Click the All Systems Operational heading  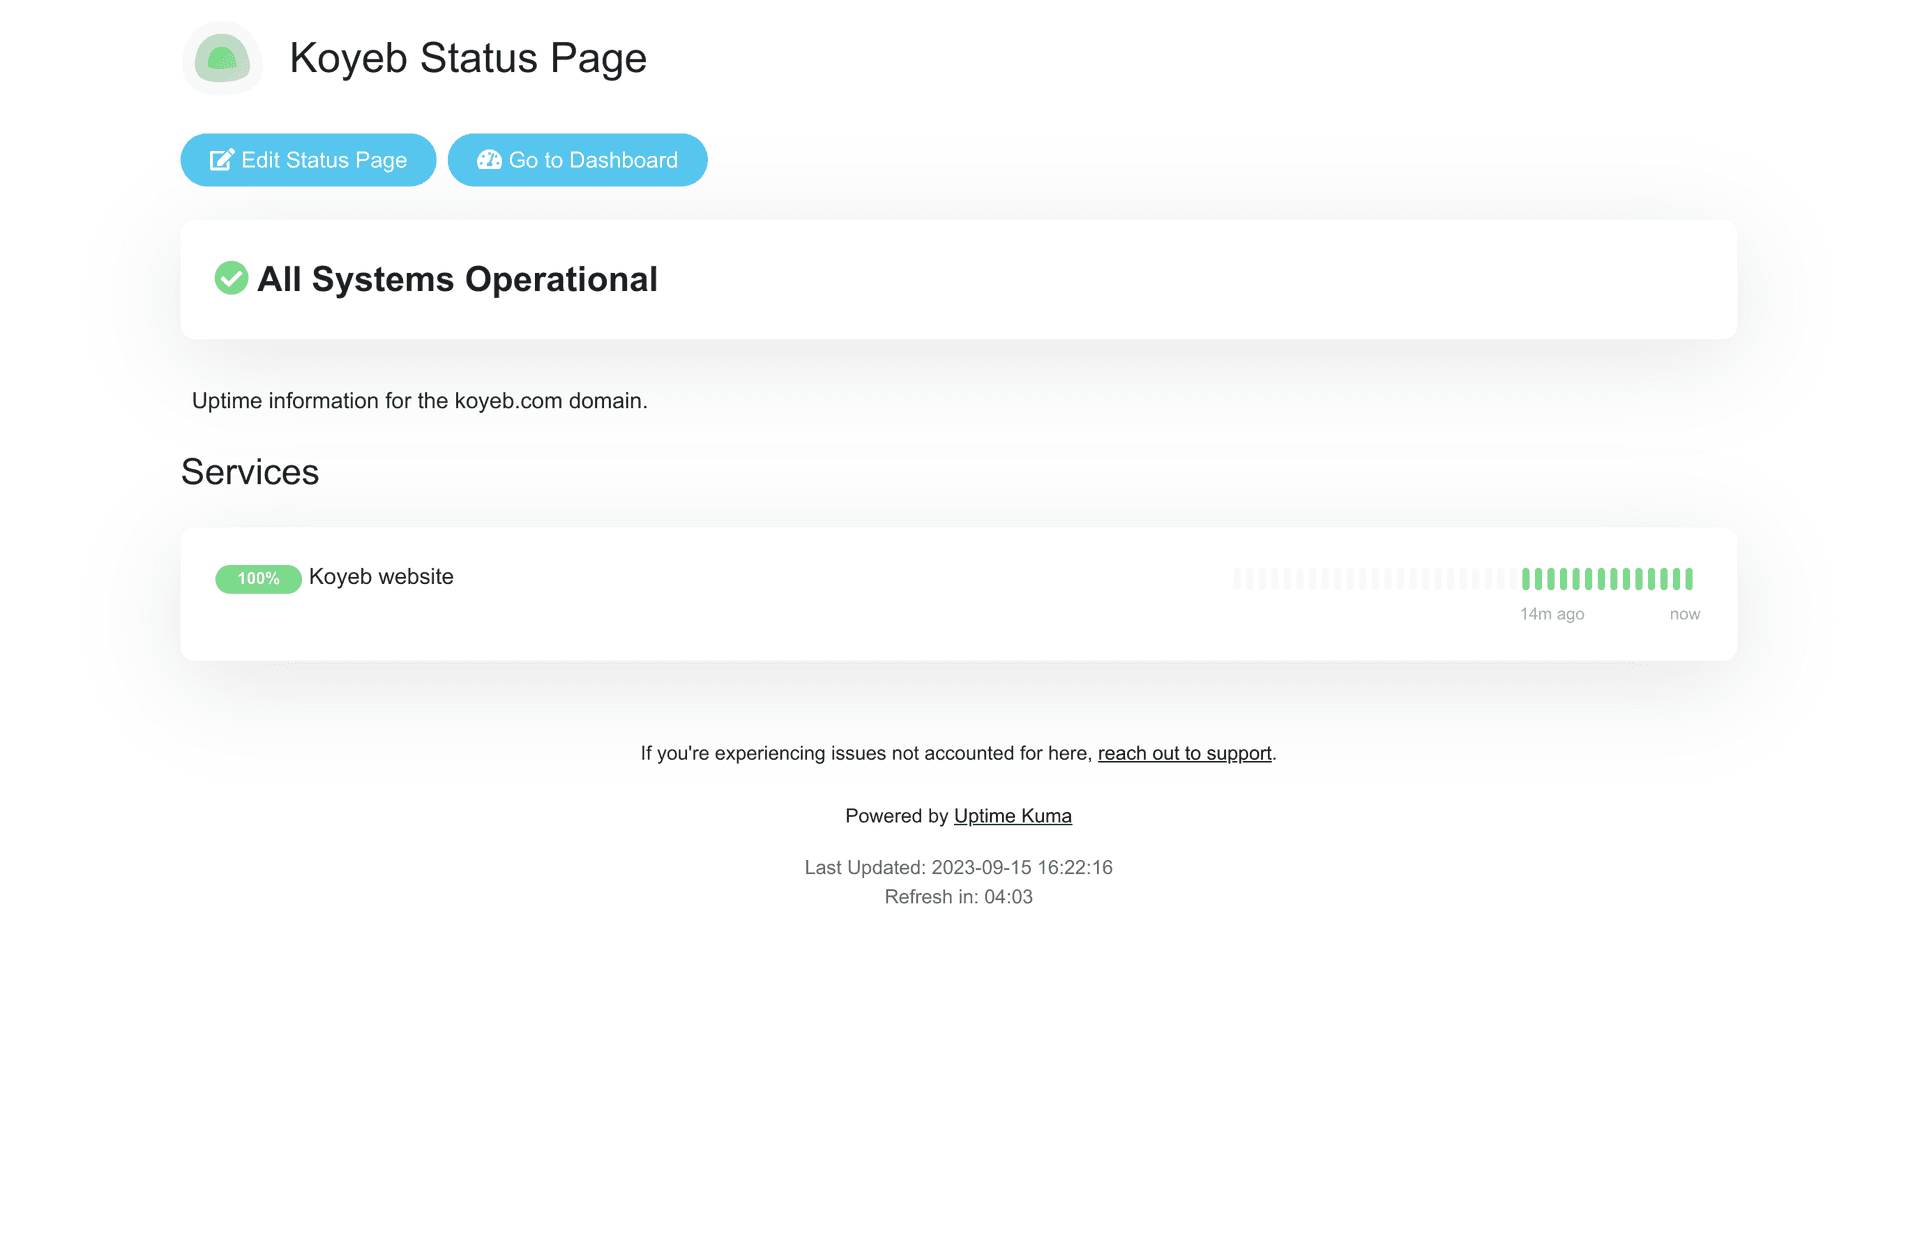pos(457,279)
